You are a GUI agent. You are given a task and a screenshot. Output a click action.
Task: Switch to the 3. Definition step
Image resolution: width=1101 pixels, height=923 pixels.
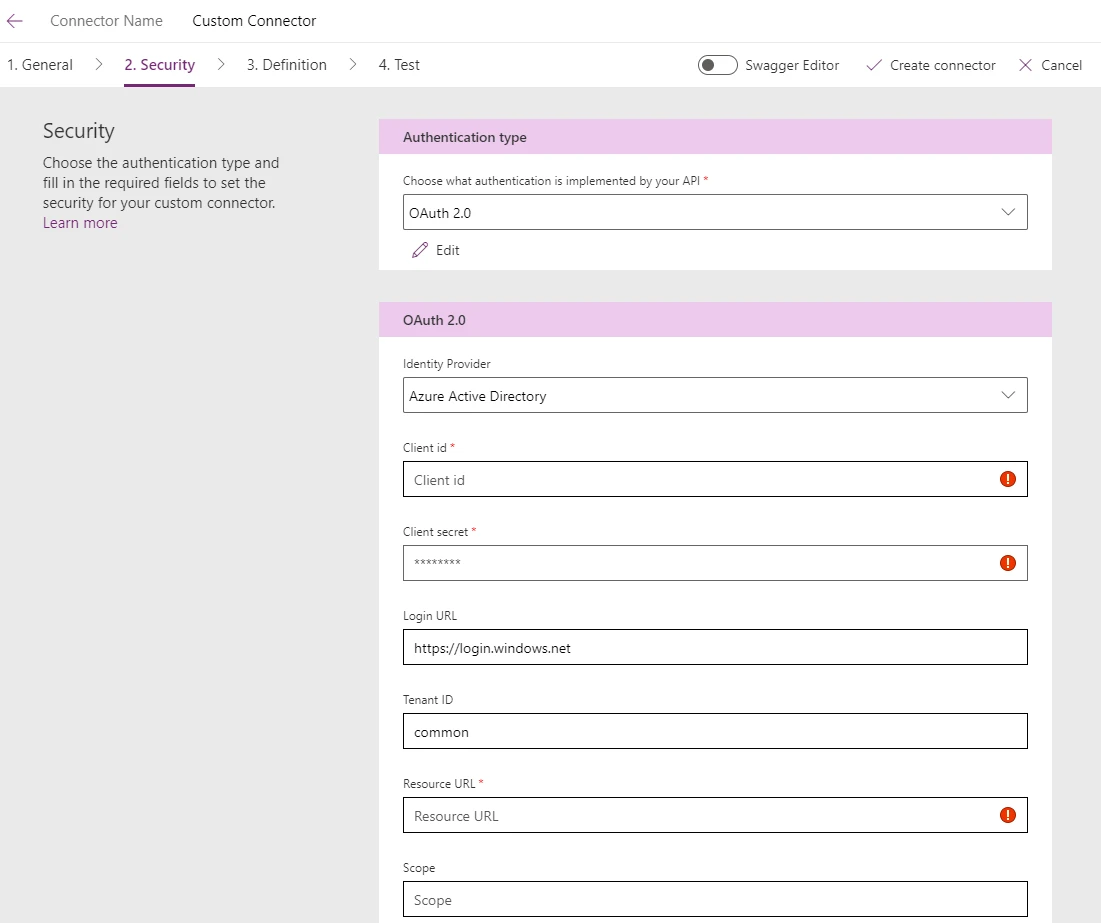[x=286, y=64]
